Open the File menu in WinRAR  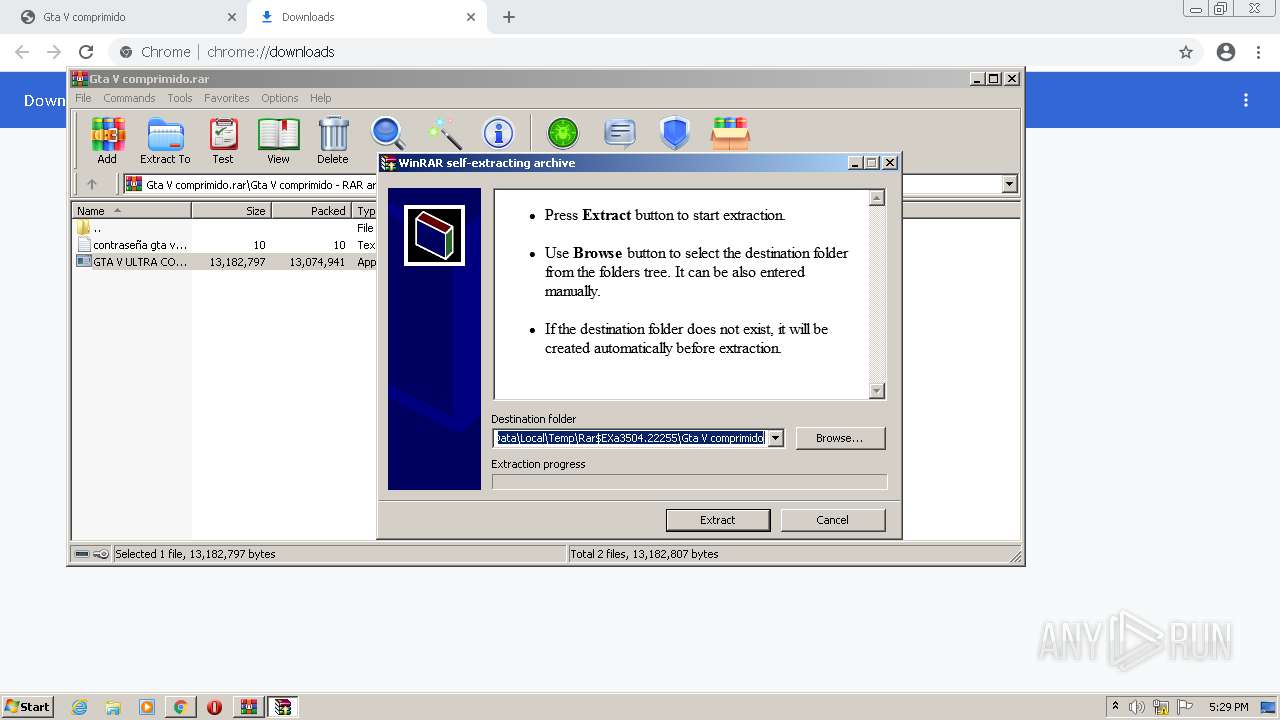tap(83, 98)
